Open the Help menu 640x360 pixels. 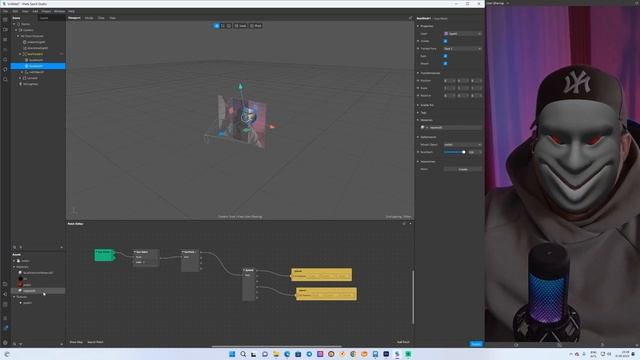71,11
